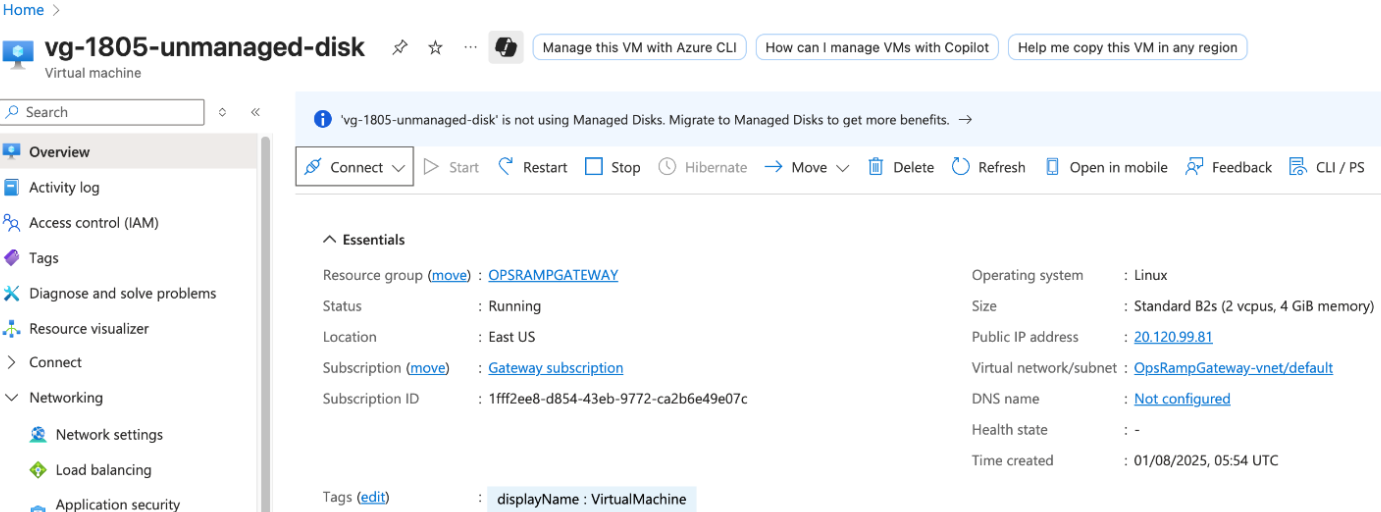Click the Load balancing icon
Image resolution: width=1381 pixels, height=512 pixels.
pos(38,470)
